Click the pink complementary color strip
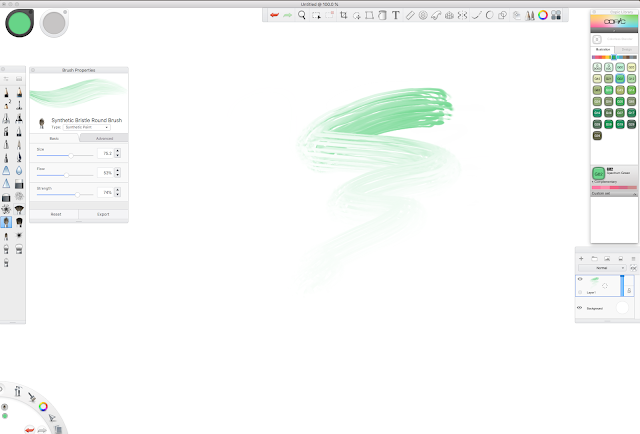 pos(614,187)
